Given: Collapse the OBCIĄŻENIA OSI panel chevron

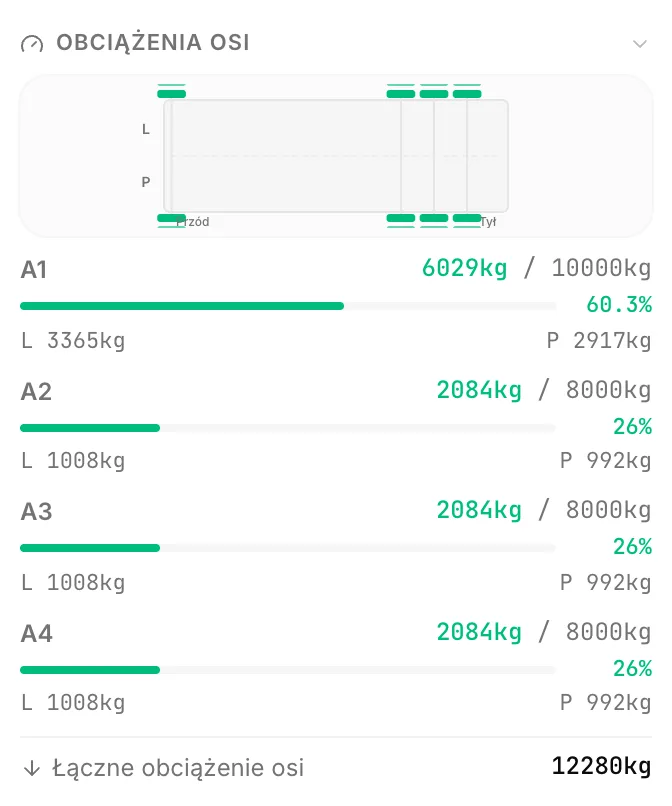Looking at the screenshot, I should [639, 44].
